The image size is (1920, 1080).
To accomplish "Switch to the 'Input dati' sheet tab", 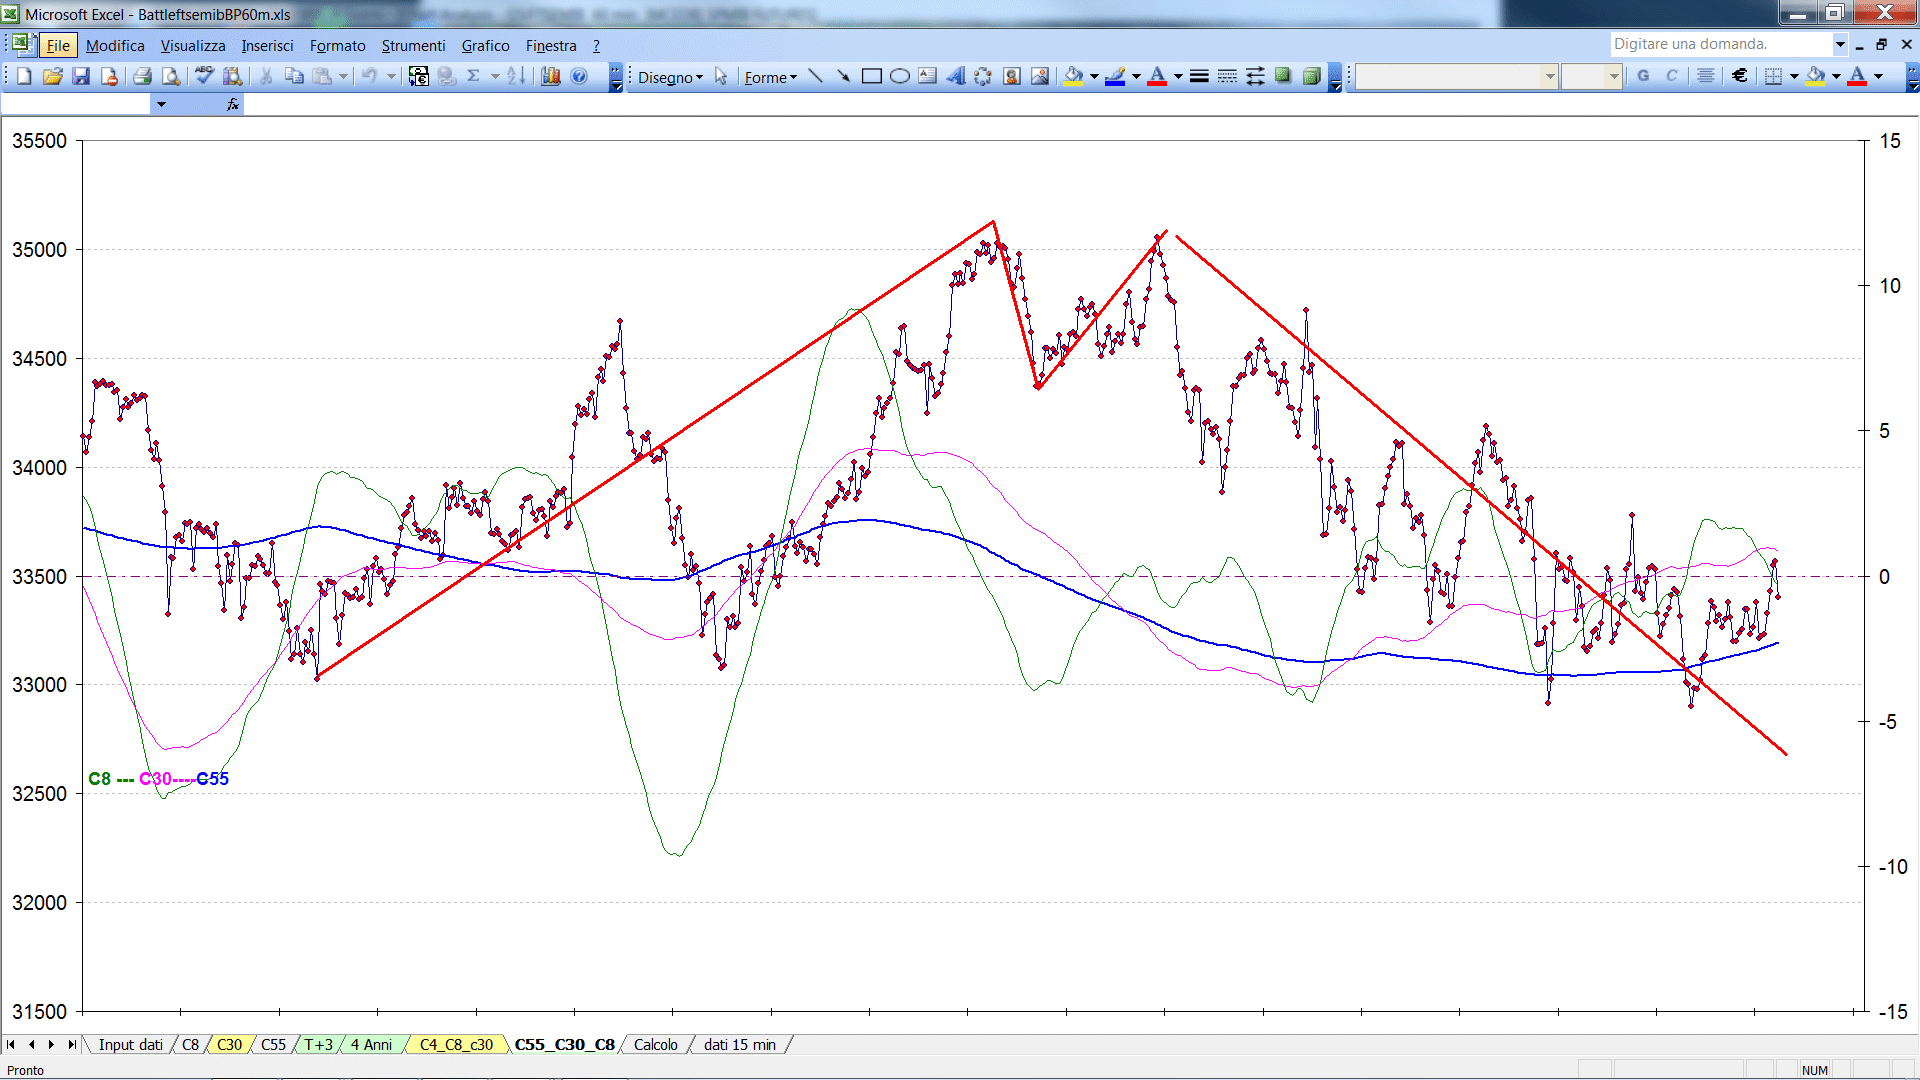I will click(x=130, y=1044).
